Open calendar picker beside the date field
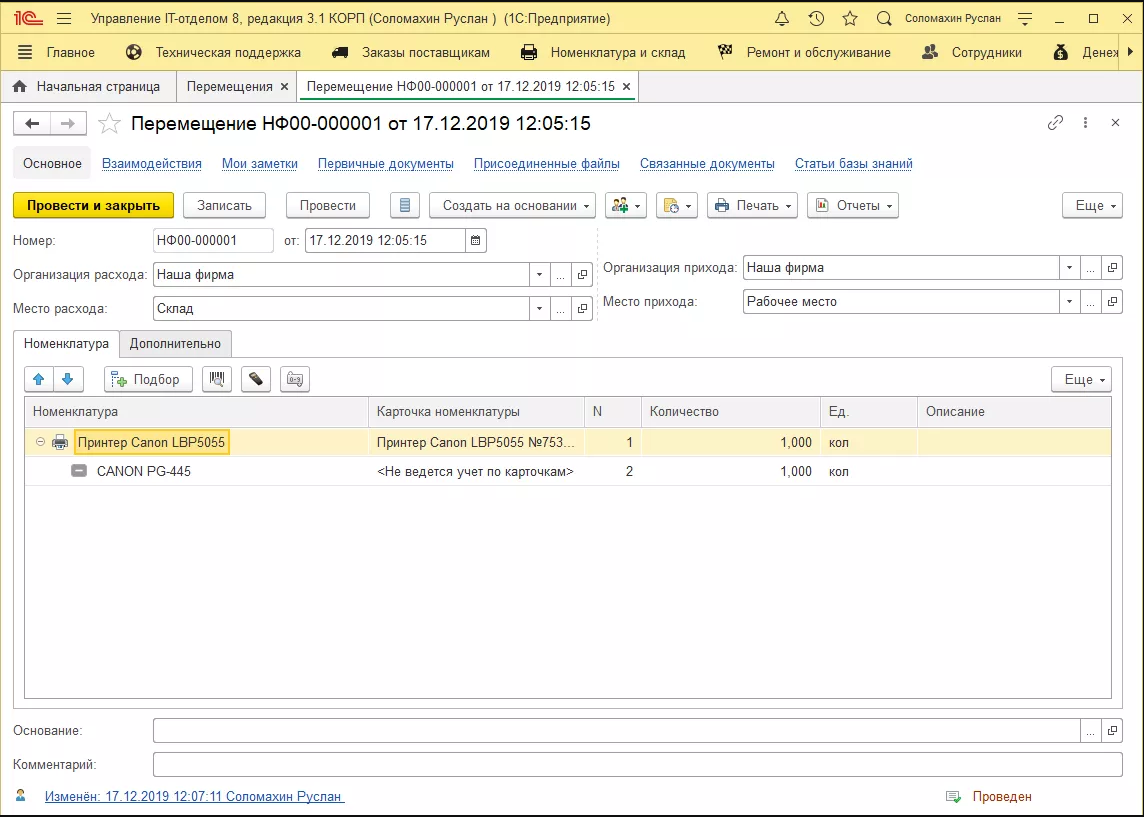 click(476, 241)
